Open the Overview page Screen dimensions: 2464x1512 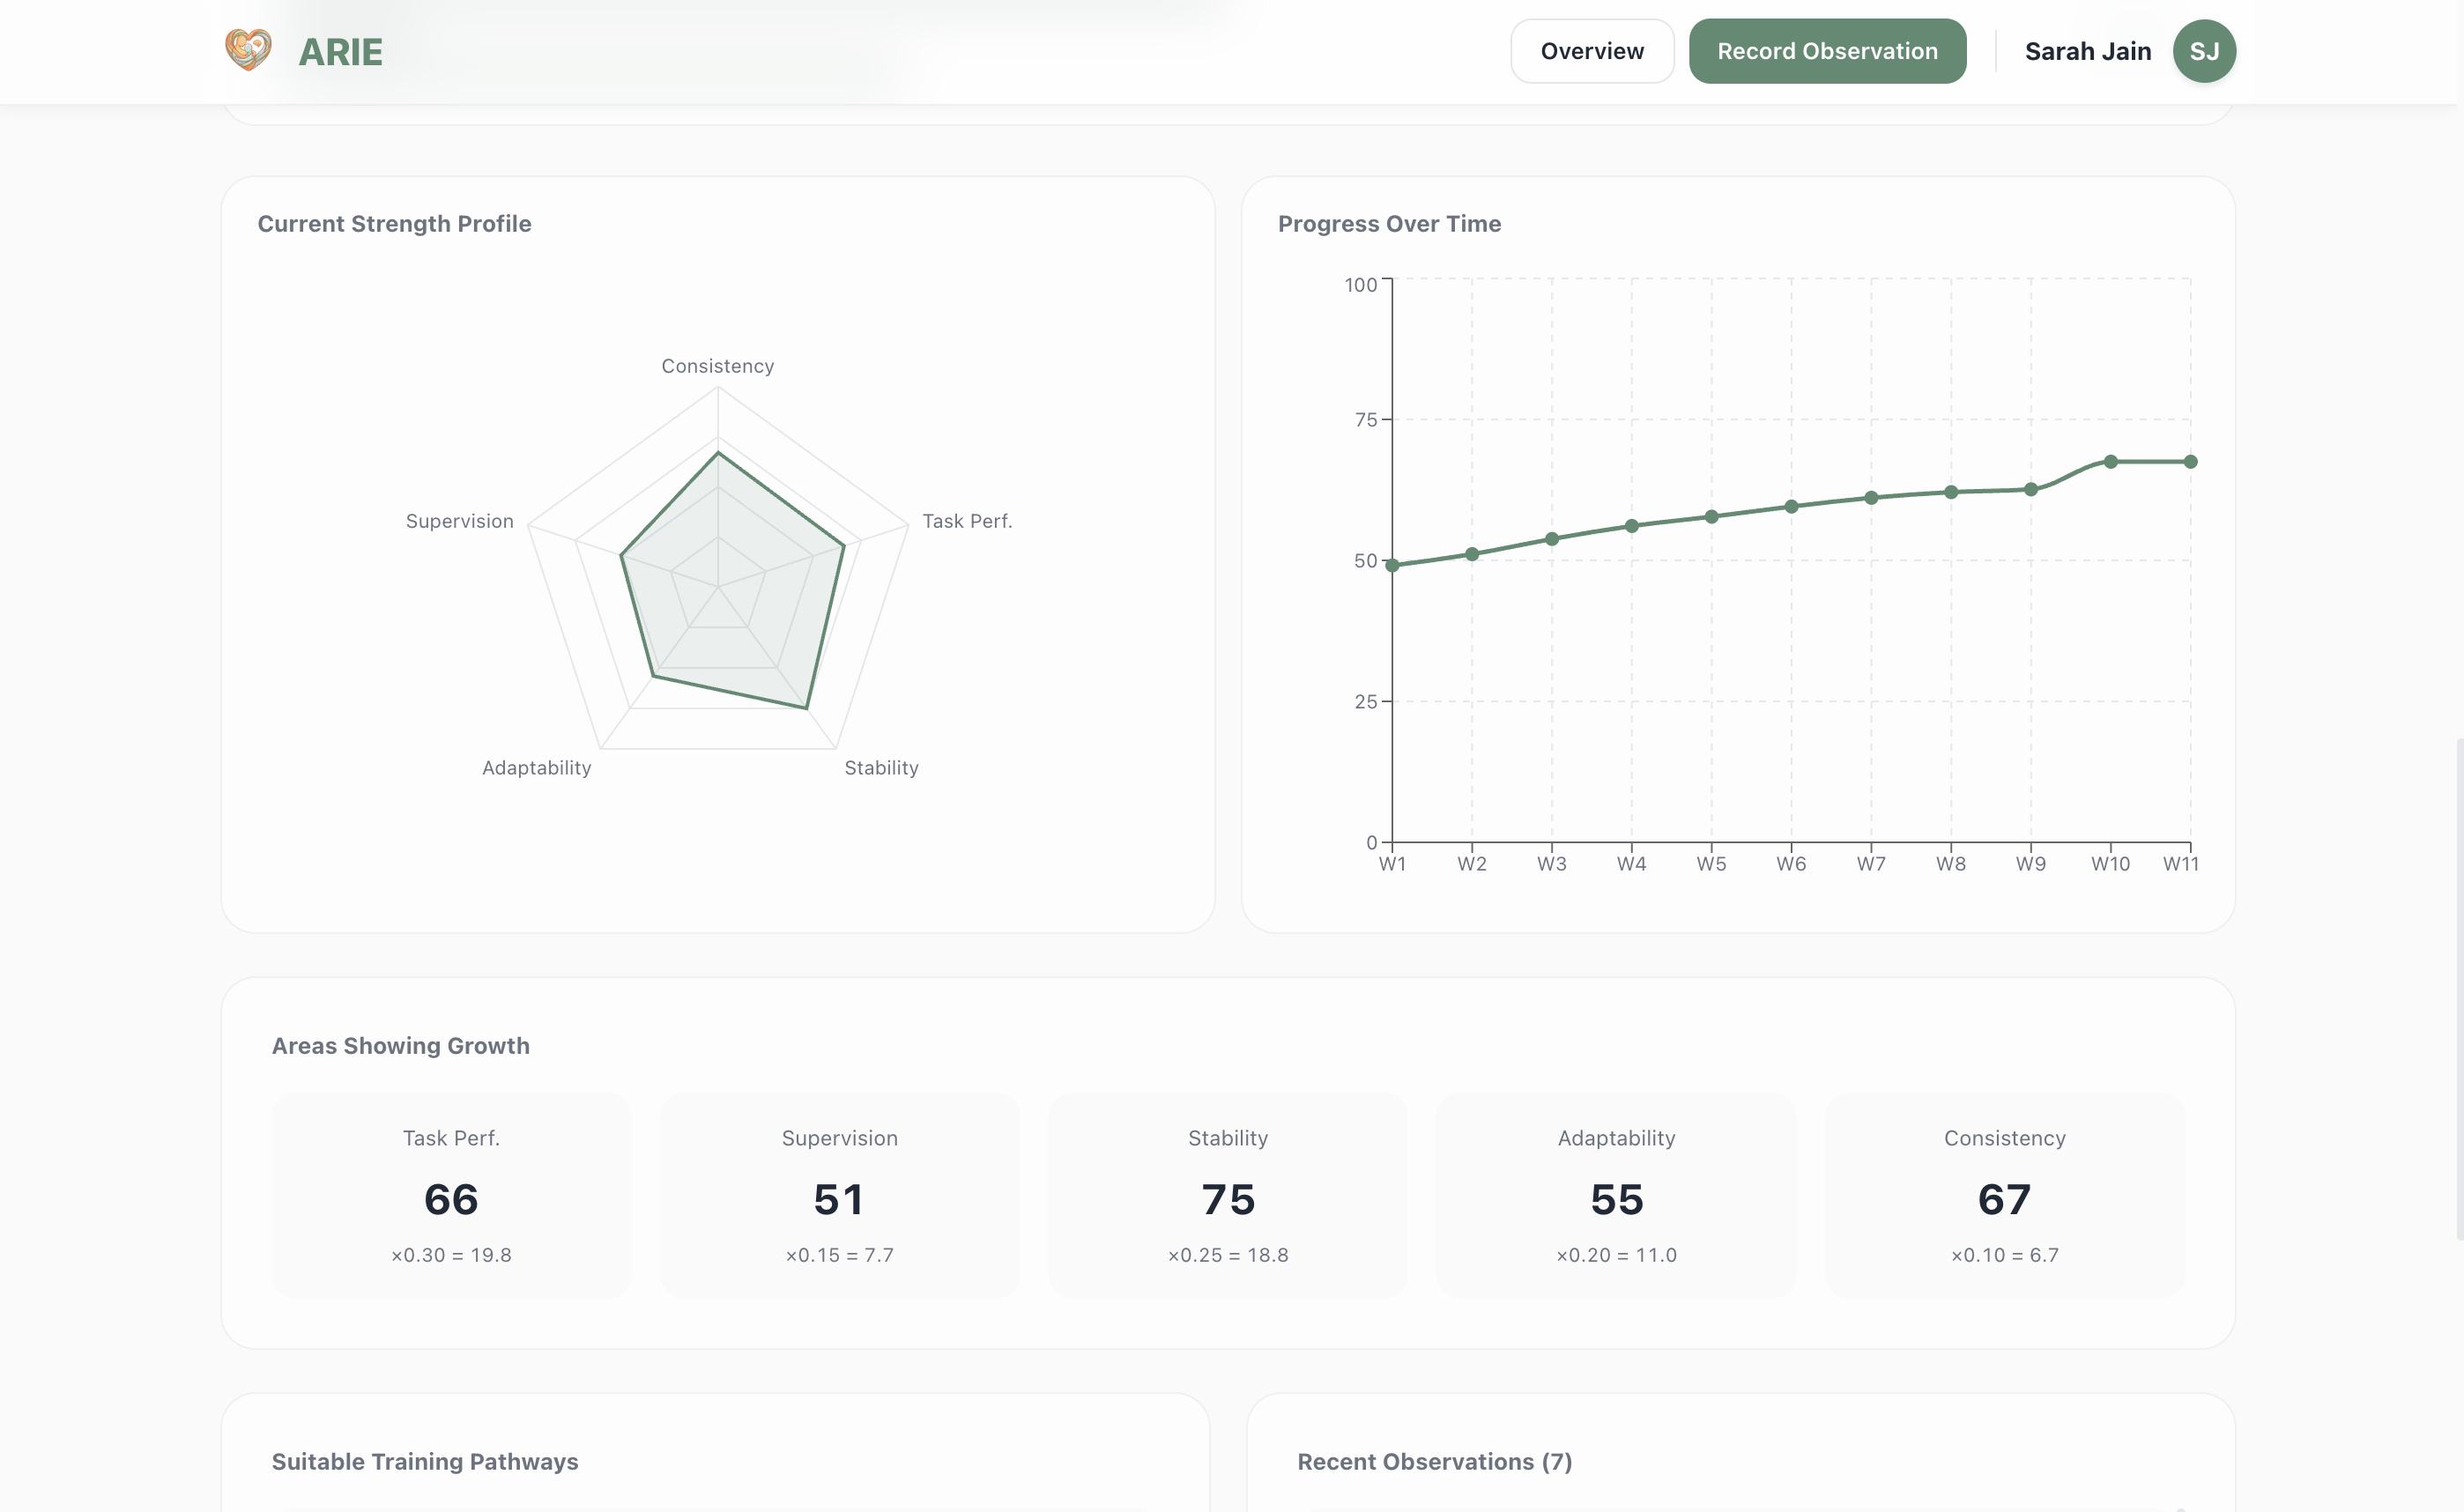[x=1591, y=51]
